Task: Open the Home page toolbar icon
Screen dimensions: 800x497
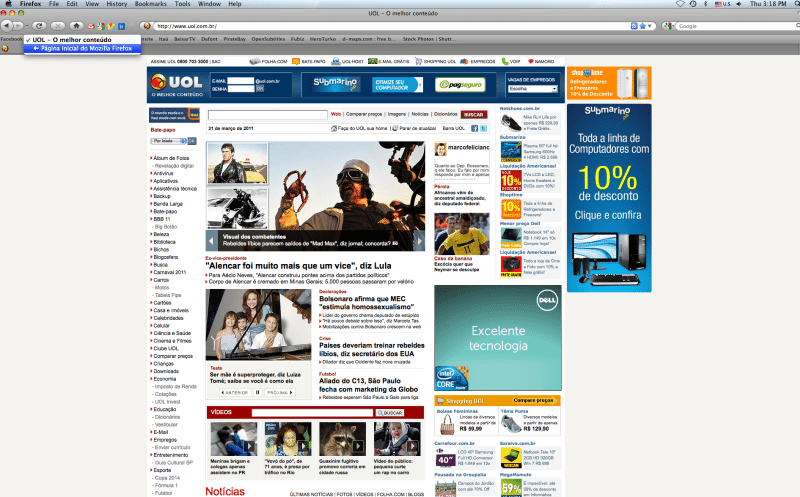Action: click(76, 26)
